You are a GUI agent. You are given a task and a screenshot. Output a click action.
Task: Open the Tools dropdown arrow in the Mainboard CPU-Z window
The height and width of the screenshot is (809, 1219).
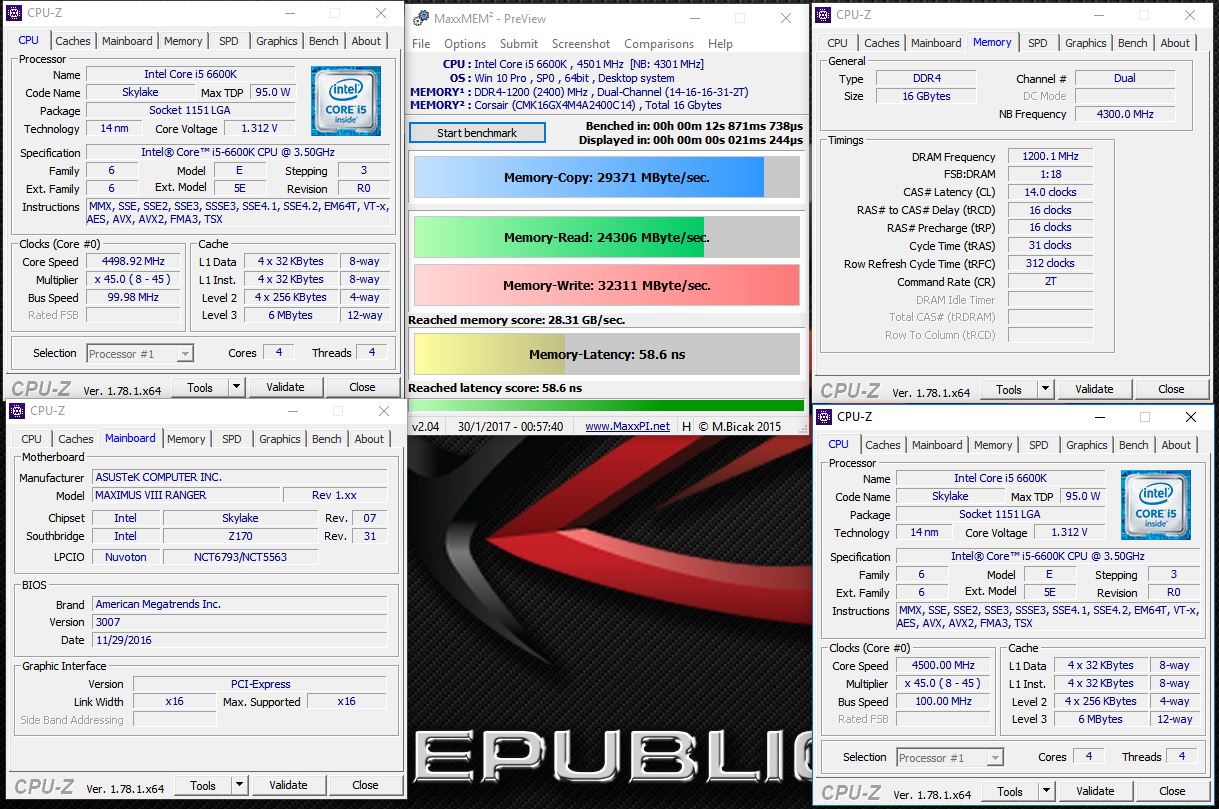240,785
